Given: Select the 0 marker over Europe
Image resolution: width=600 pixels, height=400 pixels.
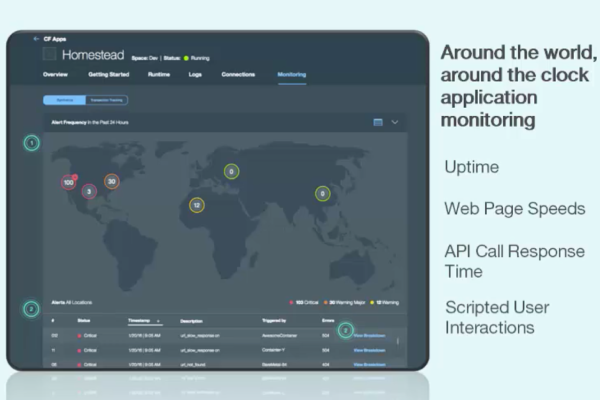Looking at the screenshot, I should (231, 171).
